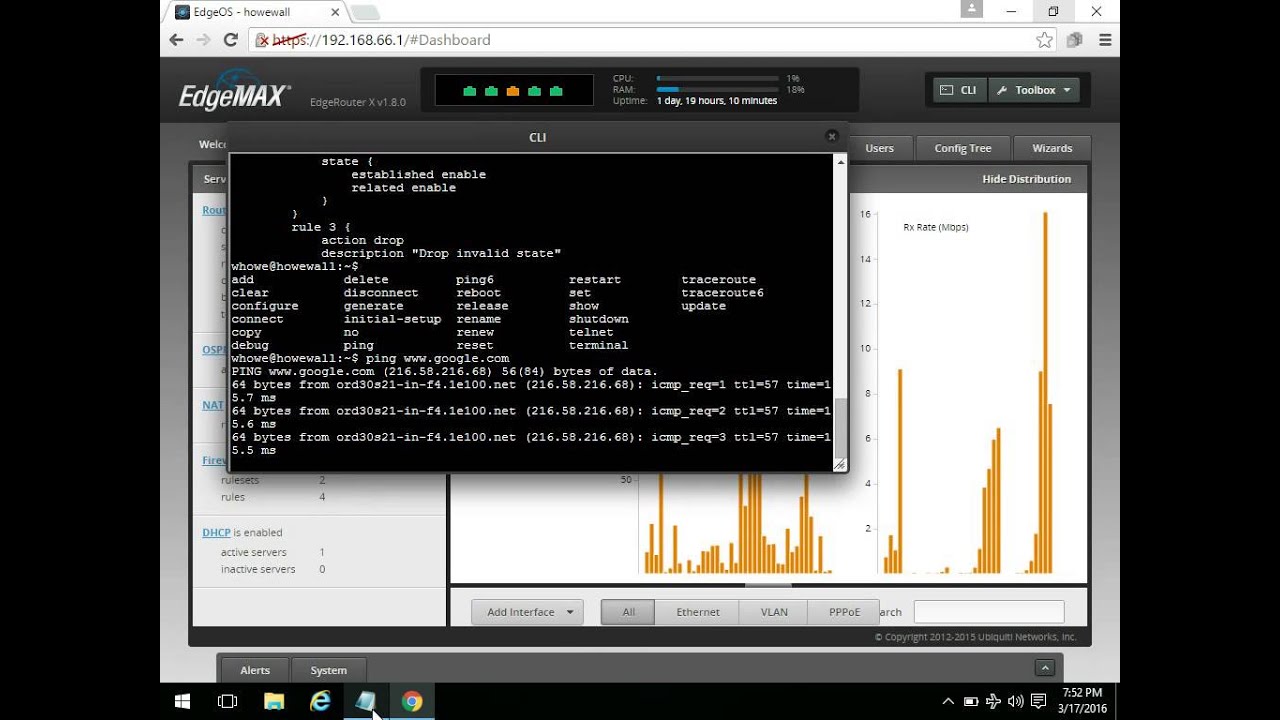
Task: Bookmark this page with star icon
Action: click(x=1044, y=40)
